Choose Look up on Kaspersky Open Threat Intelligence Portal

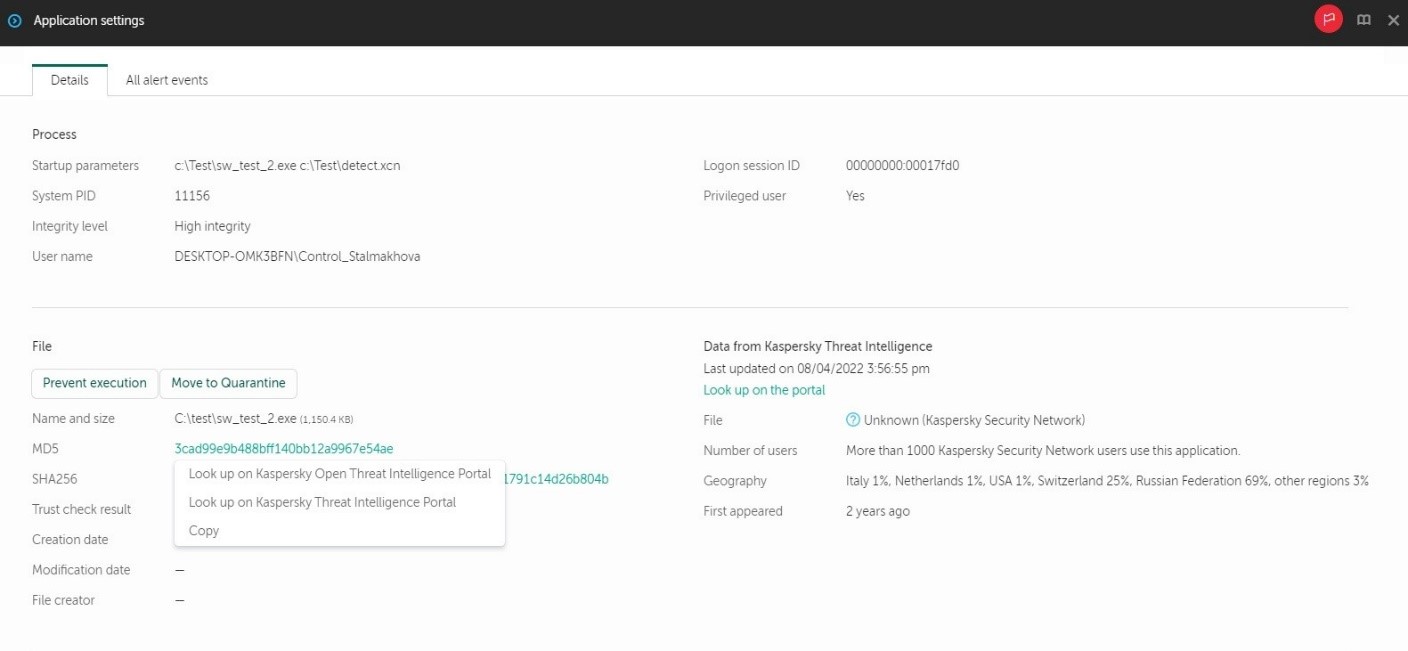pos(339,474)
